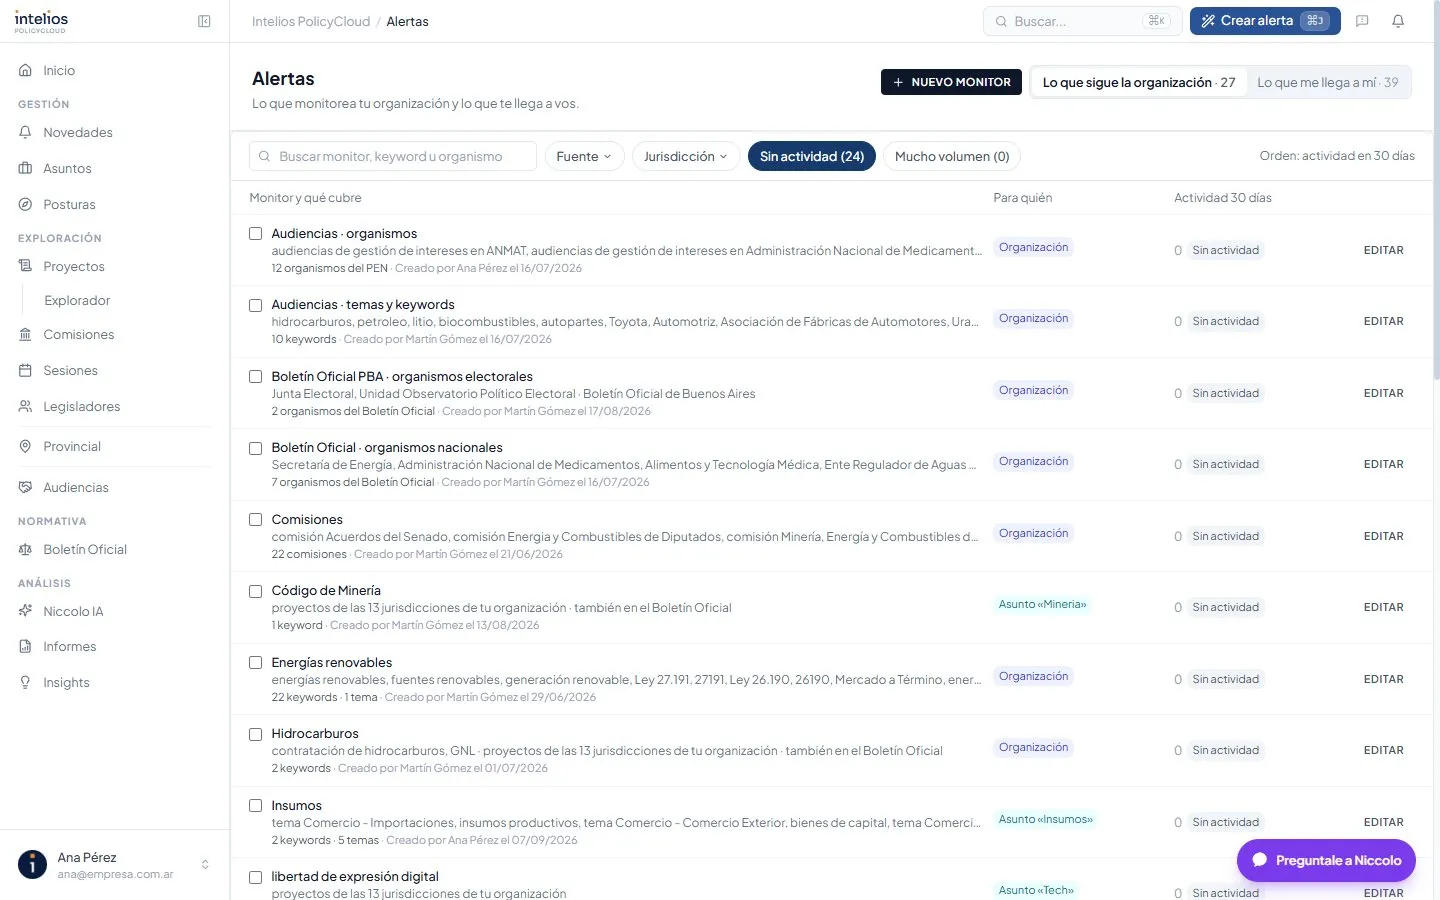Open Comisiones building icon in sidebar
Image resolution: width=1440 pixels, height=900 pixels.
(26, 335)
